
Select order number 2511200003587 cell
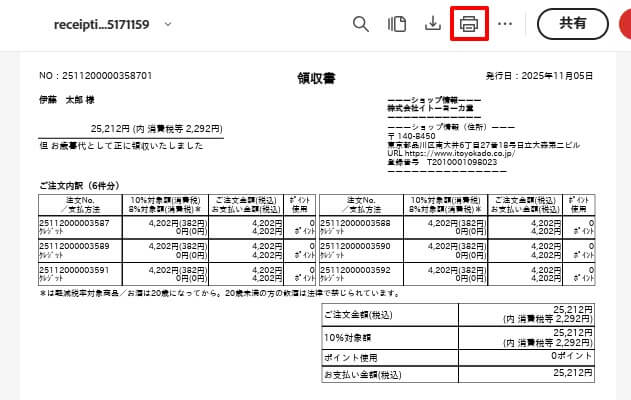tap(75, 223)
